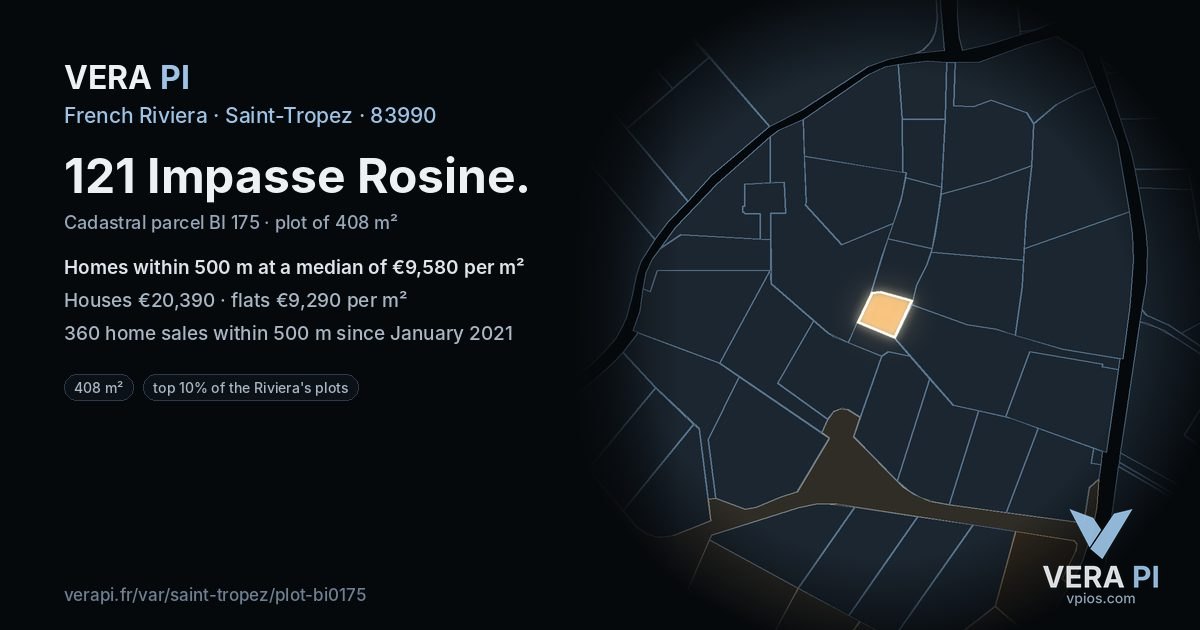Click the '121 Impasse Rosine.' heading
The width and height of the screenshot is (1200, 630).
click(297, 177)
